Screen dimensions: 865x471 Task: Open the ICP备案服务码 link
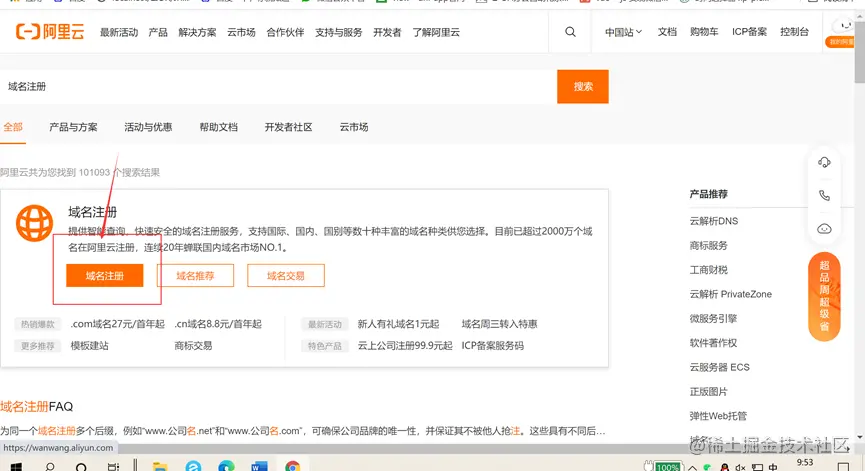(x=493, y=346)
